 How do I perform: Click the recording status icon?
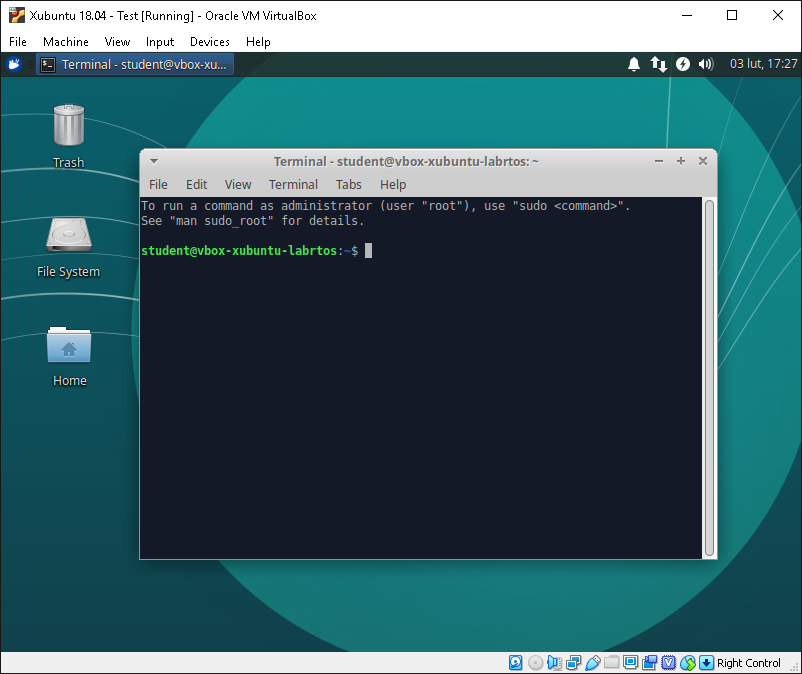[650, 663]
